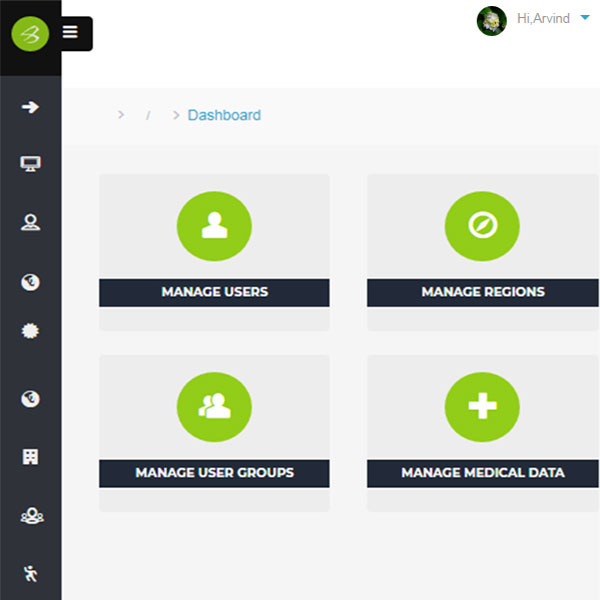Click the Dashboard breadcrumb link
The image size is (600, 600).
coord(224,115)
